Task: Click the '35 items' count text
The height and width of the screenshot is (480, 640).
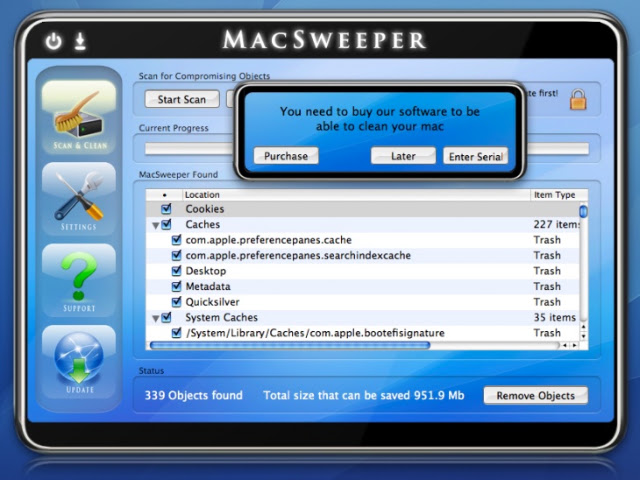Action: pyautogui.click(x=555, y=318)
